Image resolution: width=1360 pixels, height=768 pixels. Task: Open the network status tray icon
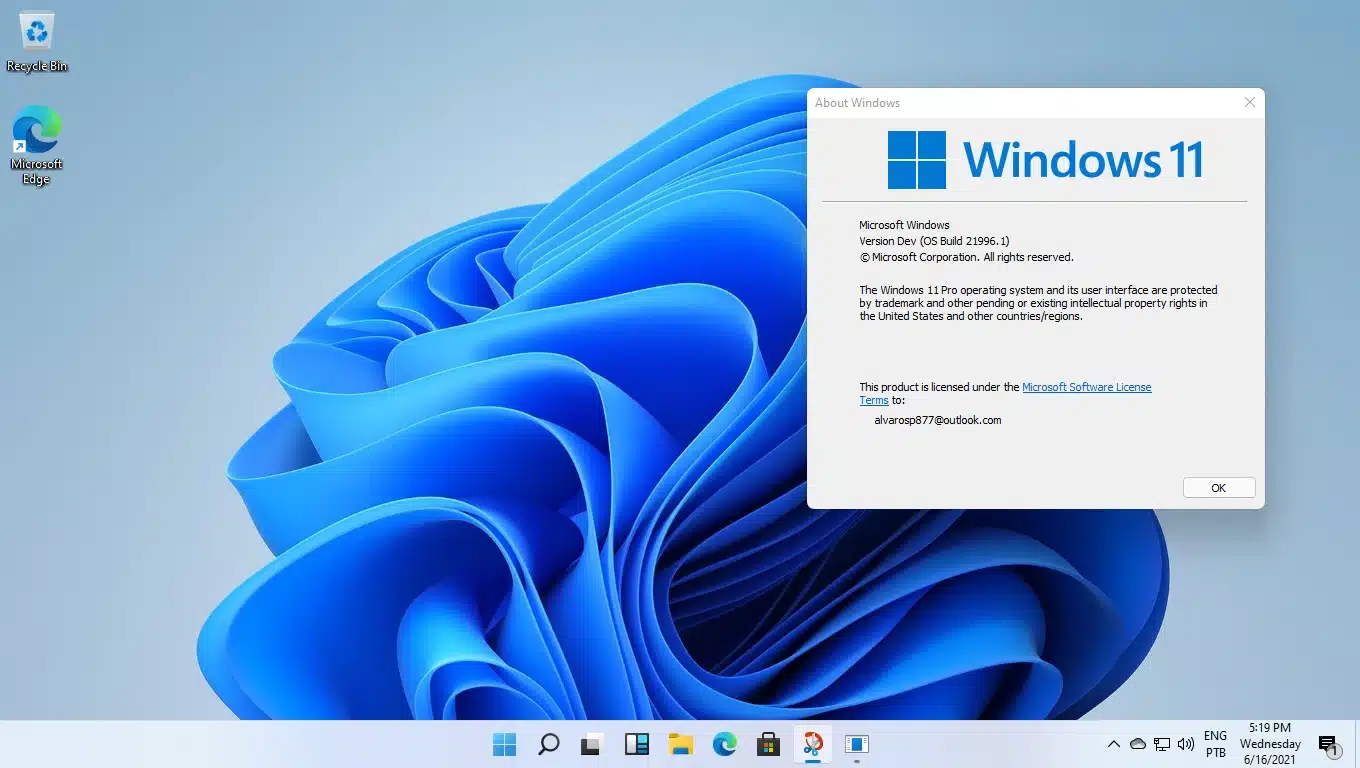pyautogui.click(x=1162, y=744)
